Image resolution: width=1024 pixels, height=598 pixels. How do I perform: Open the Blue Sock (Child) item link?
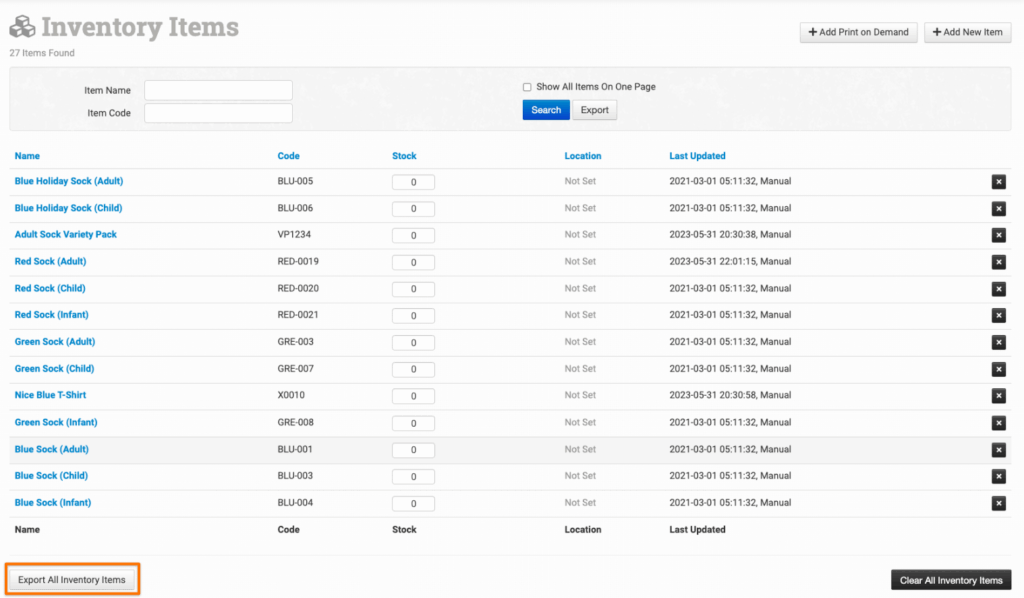pyautogui.click(x=51, y=476)
